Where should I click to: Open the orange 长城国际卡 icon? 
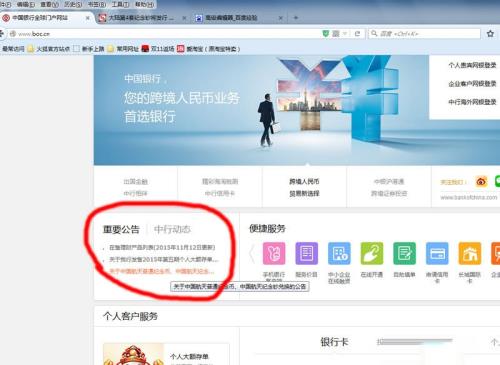tap(470, 253)
